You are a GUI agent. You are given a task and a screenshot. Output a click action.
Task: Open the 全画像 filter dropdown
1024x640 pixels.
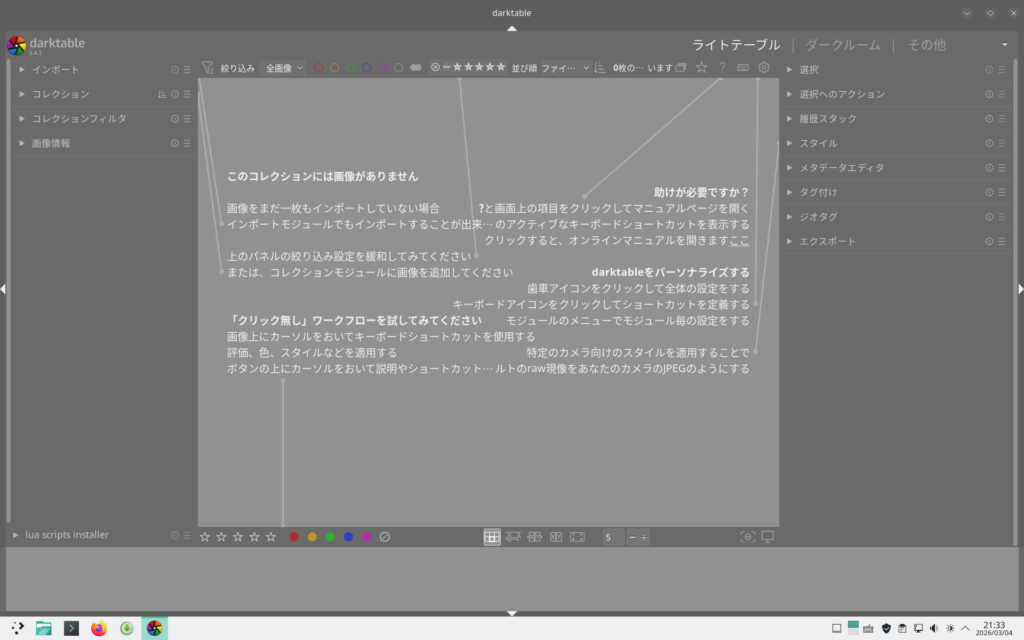click(x=284, y=68)
